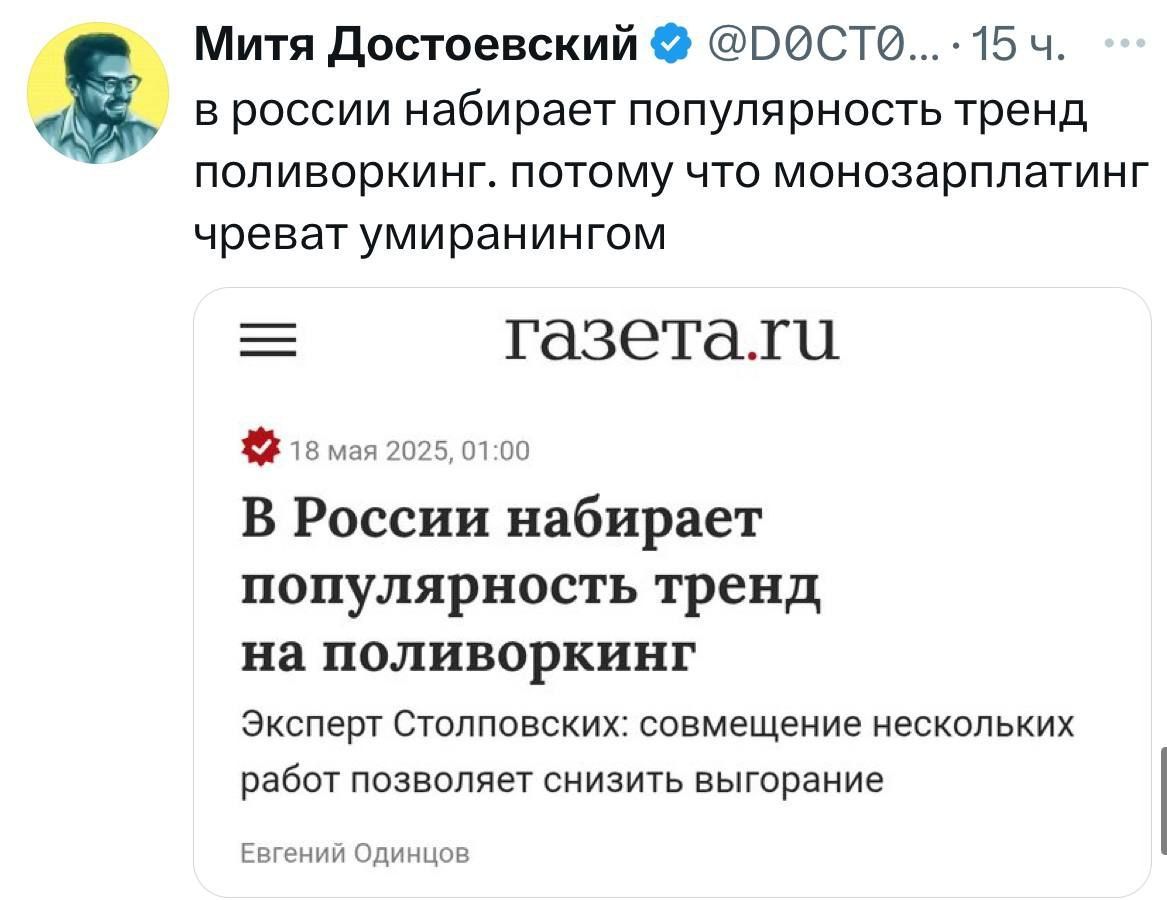1167x900 pixels.
Task: Click the @D0CT0… user handle
Action: coord(819,44)
